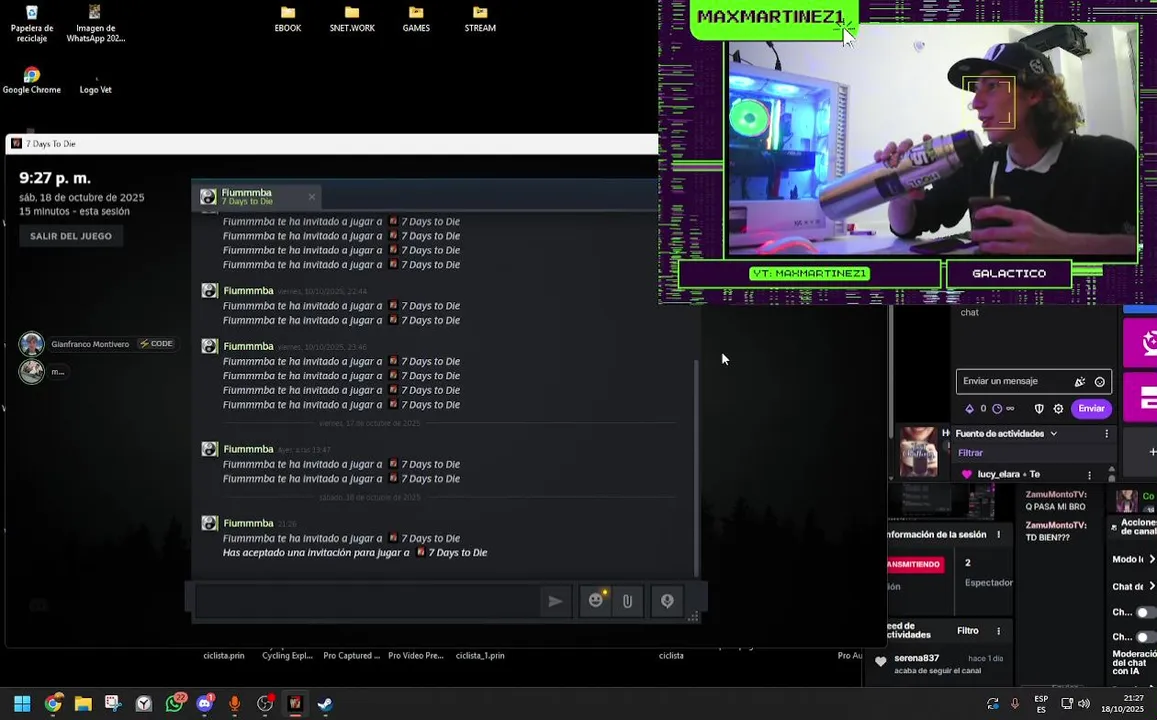
Task: Focus the Enviar un mensaje chat field
Action: click(1015, 381)
